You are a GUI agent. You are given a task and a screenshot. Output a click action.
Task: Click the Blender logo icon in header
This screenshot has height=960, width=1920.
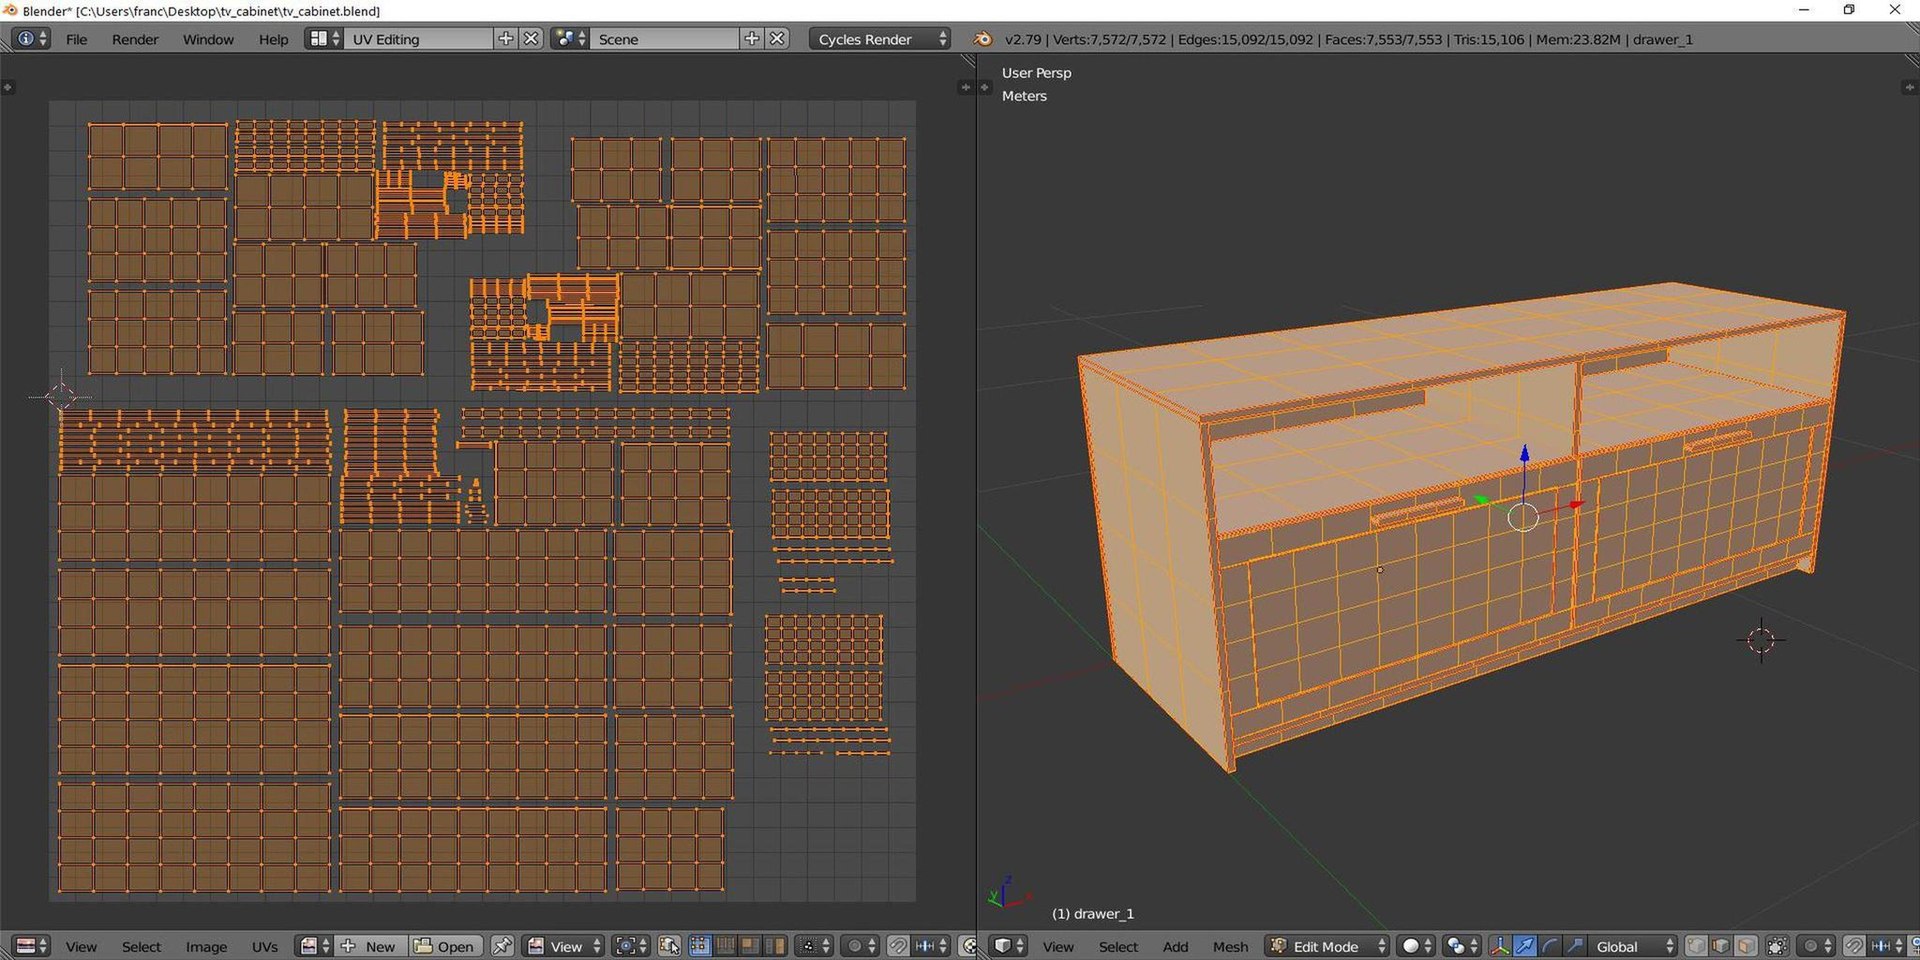click(x=983, y=39)
